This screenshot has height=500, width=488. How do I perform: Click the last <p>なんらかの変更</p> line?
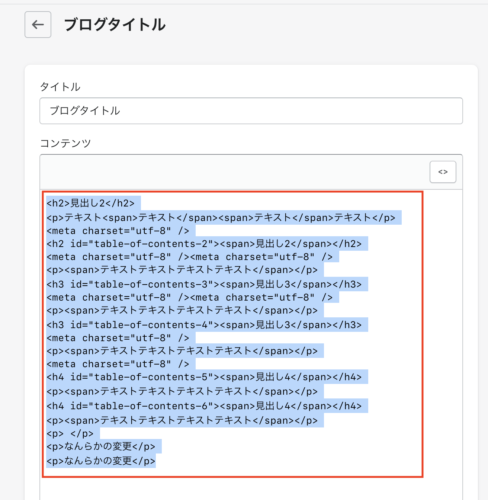tap(101, 461)
